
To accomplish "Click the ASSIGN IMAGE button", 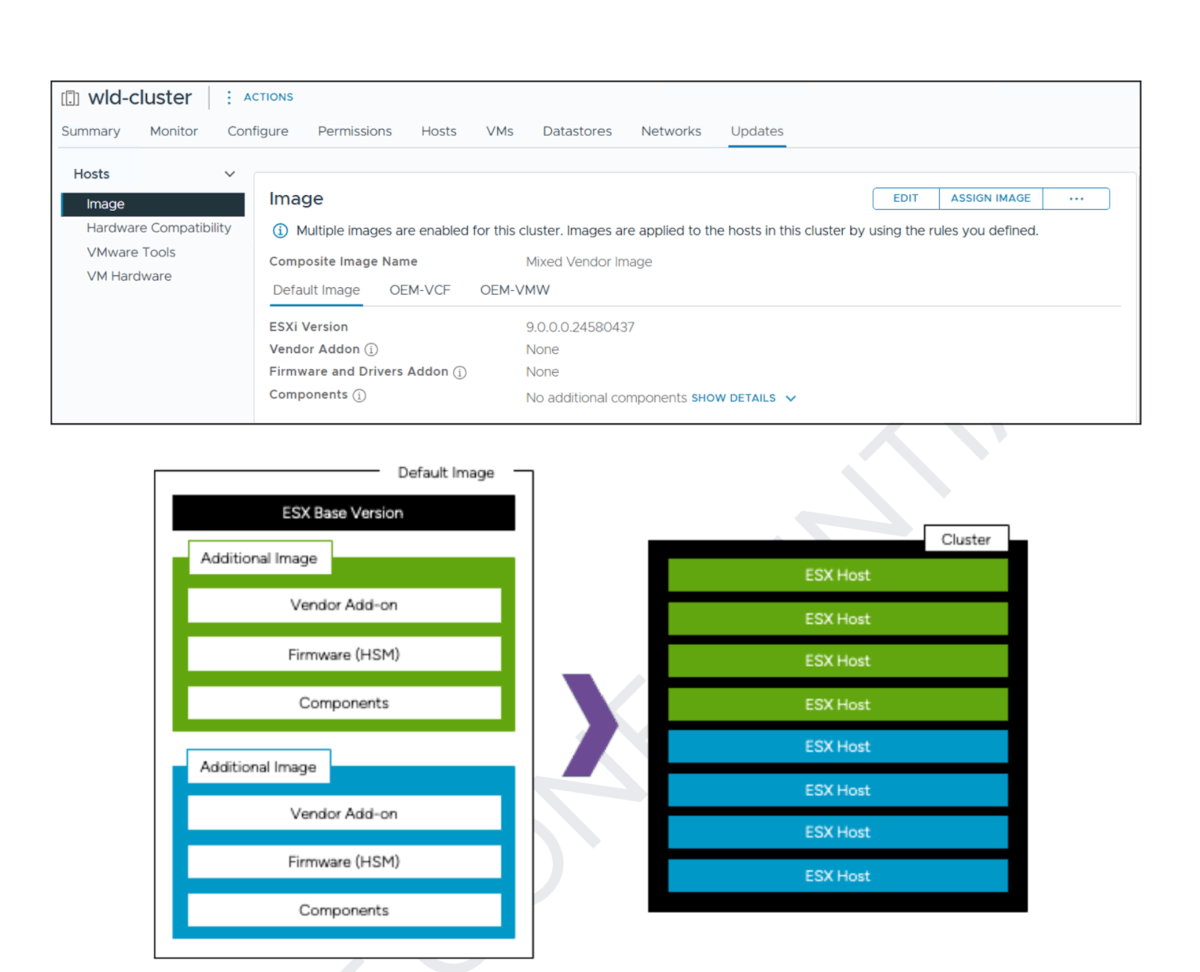I will coord(991,198).
